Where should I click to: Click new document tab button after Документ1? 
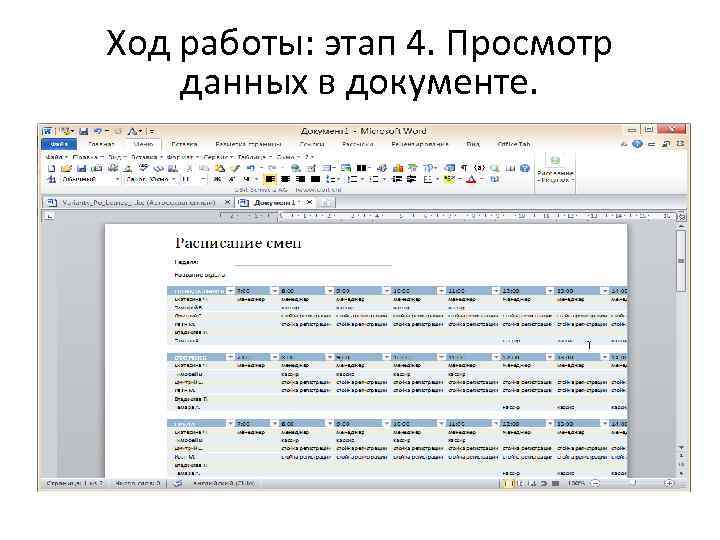click(326, 202)
